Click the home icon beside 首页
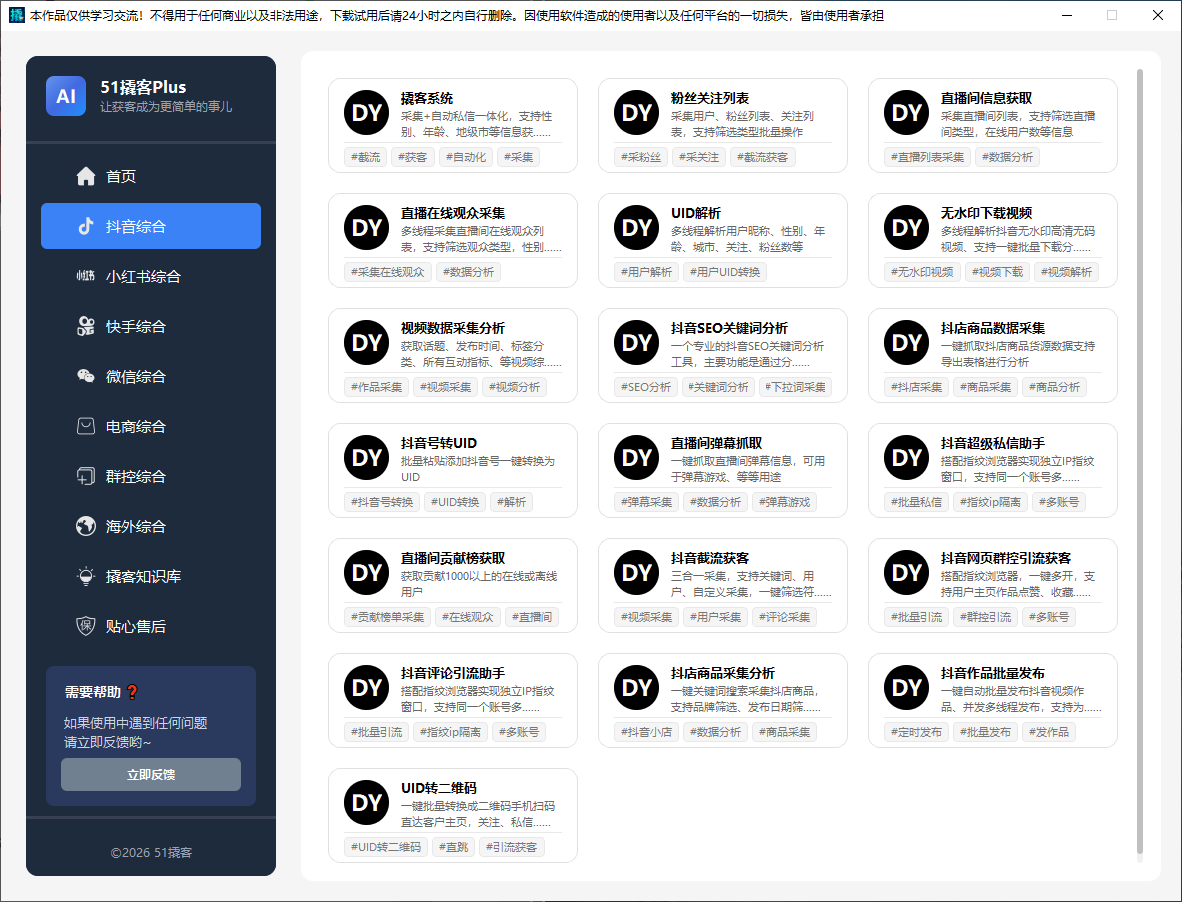Screen dimensions: 1182x902 [x=86, y=176]
